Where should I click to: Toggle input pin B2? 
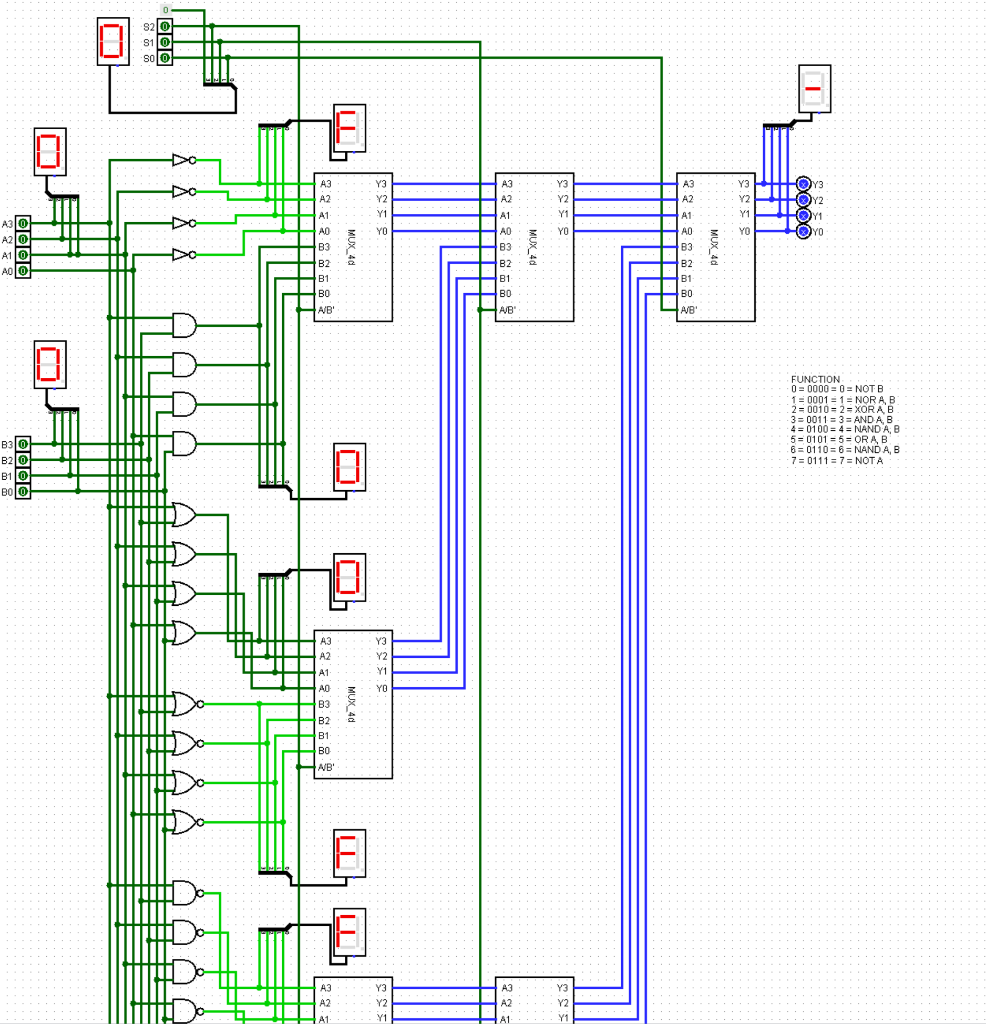coord(23,460)
